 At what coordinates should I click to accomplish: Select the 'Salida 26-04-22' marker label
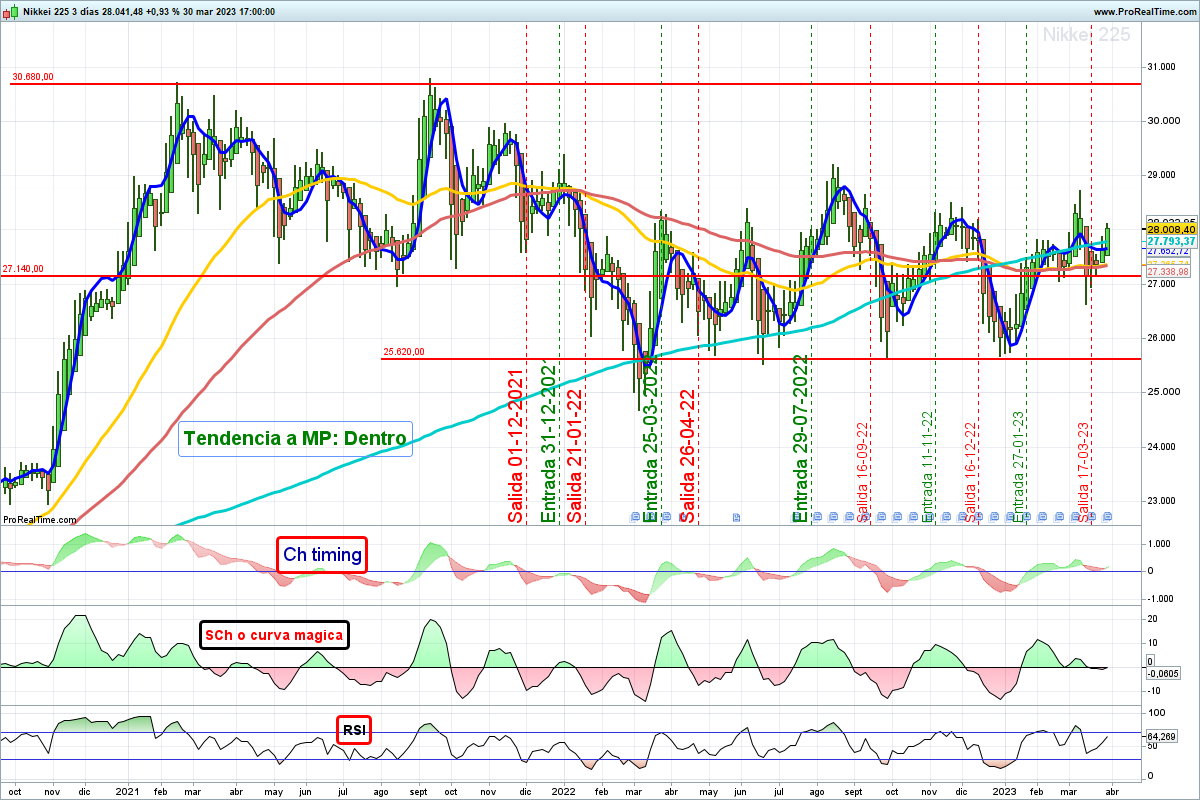tap(688, 455)
